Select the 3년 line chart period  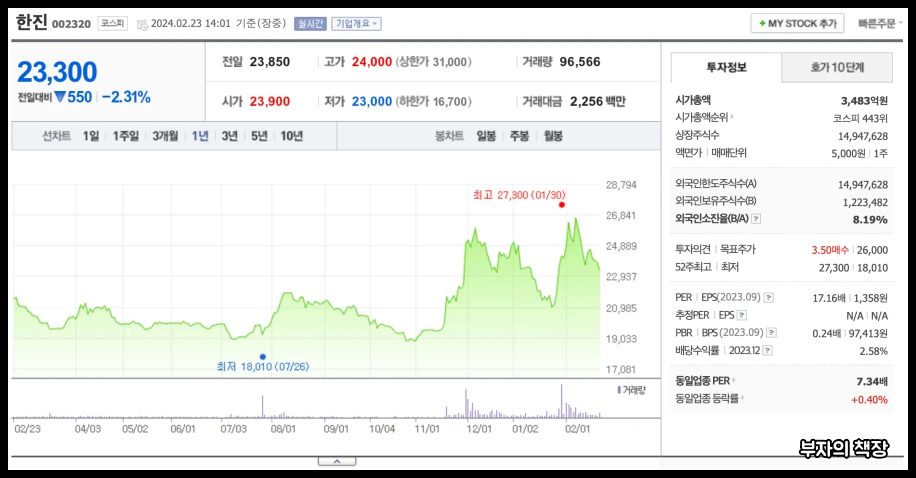(x=230, y=136)
